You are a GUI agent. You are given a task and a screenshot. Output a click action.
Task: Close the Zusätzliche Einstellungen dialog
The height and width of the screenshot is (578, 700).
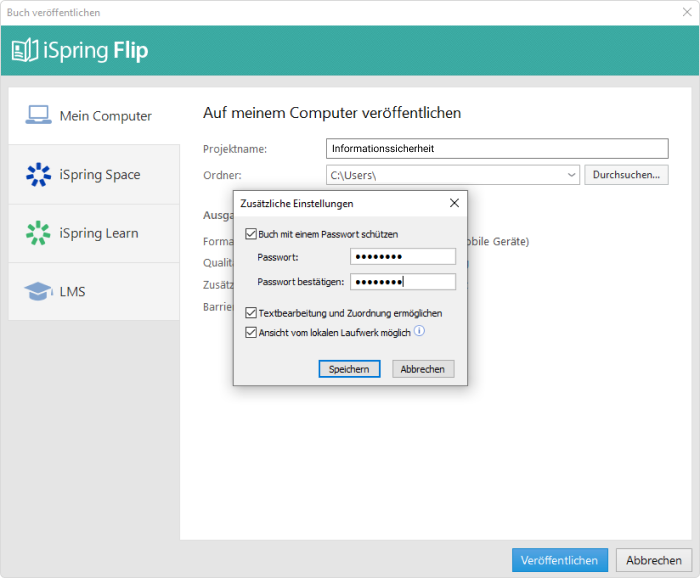(454, 203)
